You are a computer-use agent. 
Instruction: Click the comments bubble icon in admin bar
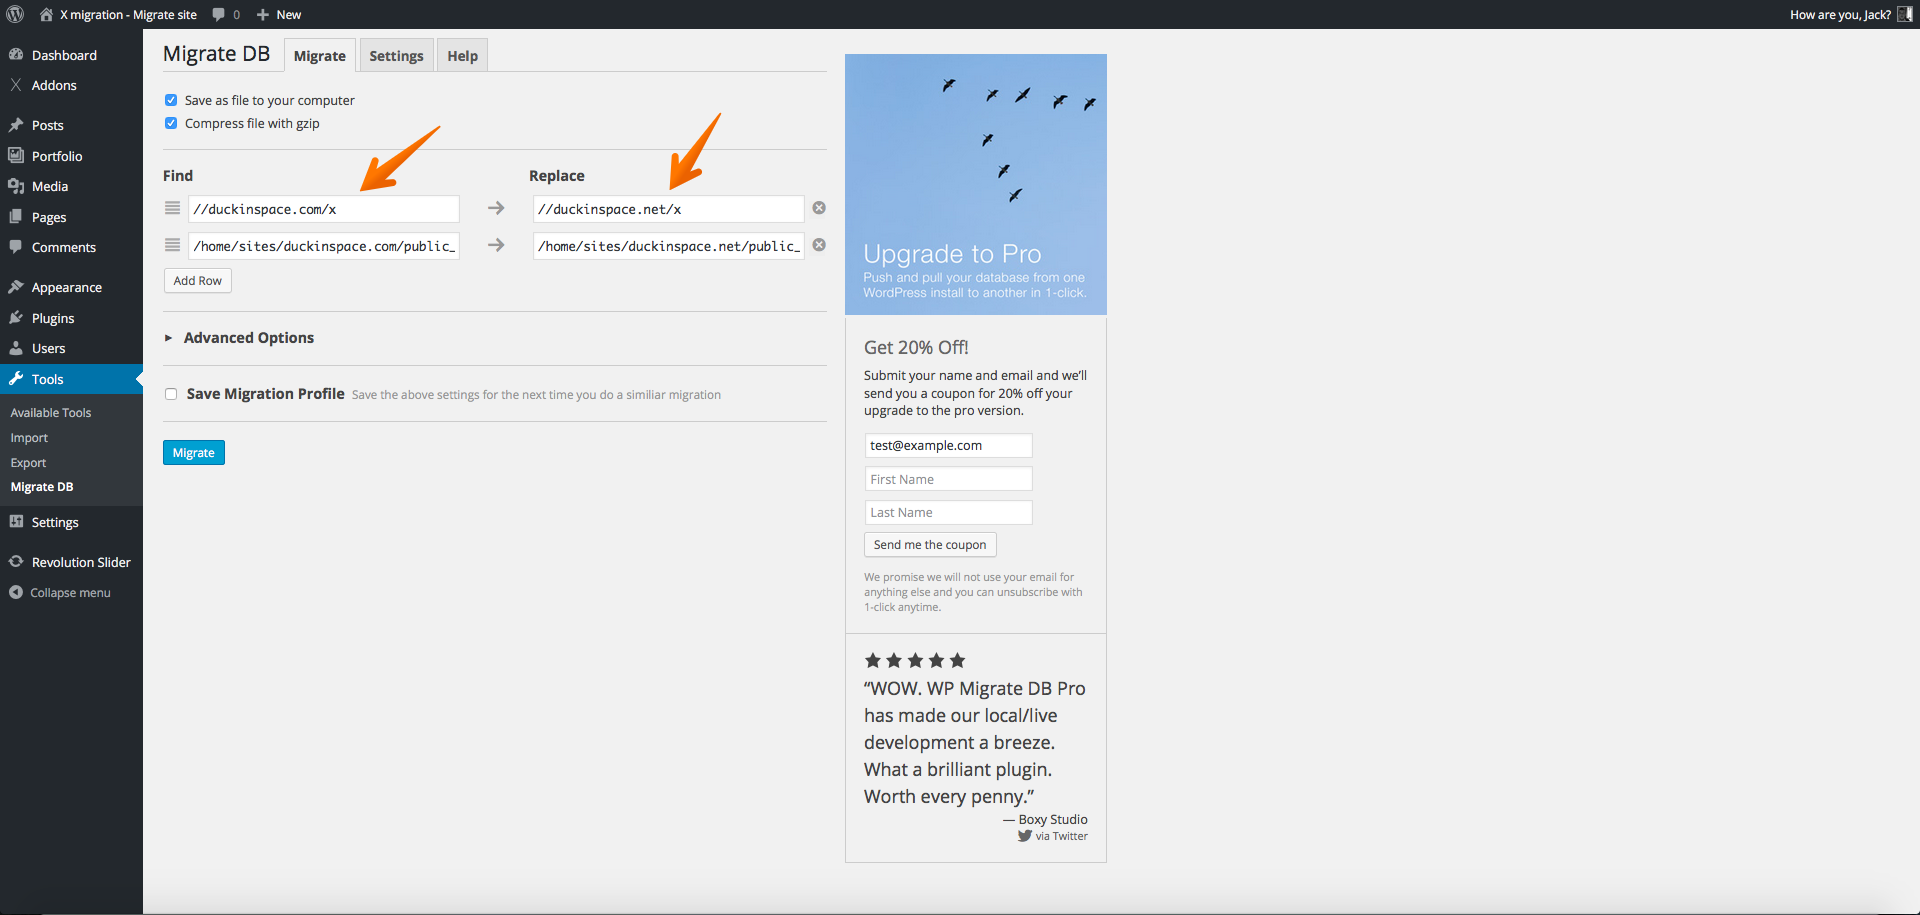219,14
